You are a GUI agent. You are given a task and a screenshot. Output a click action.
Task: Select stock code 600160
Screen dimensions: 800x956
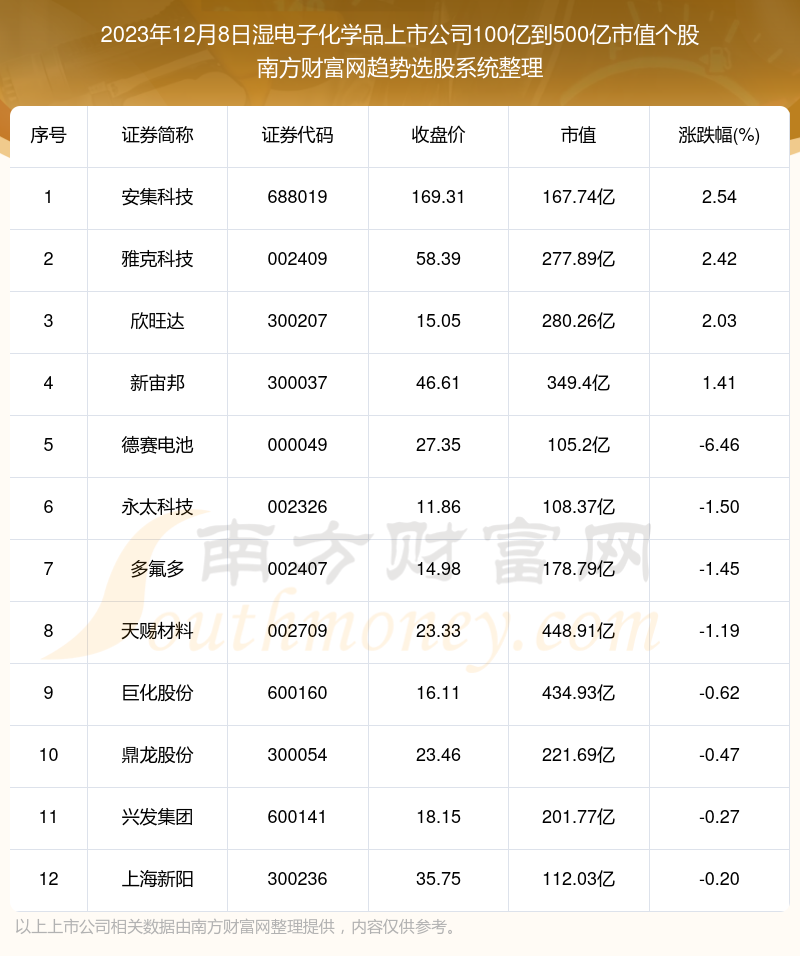click(x=298, y=693)
